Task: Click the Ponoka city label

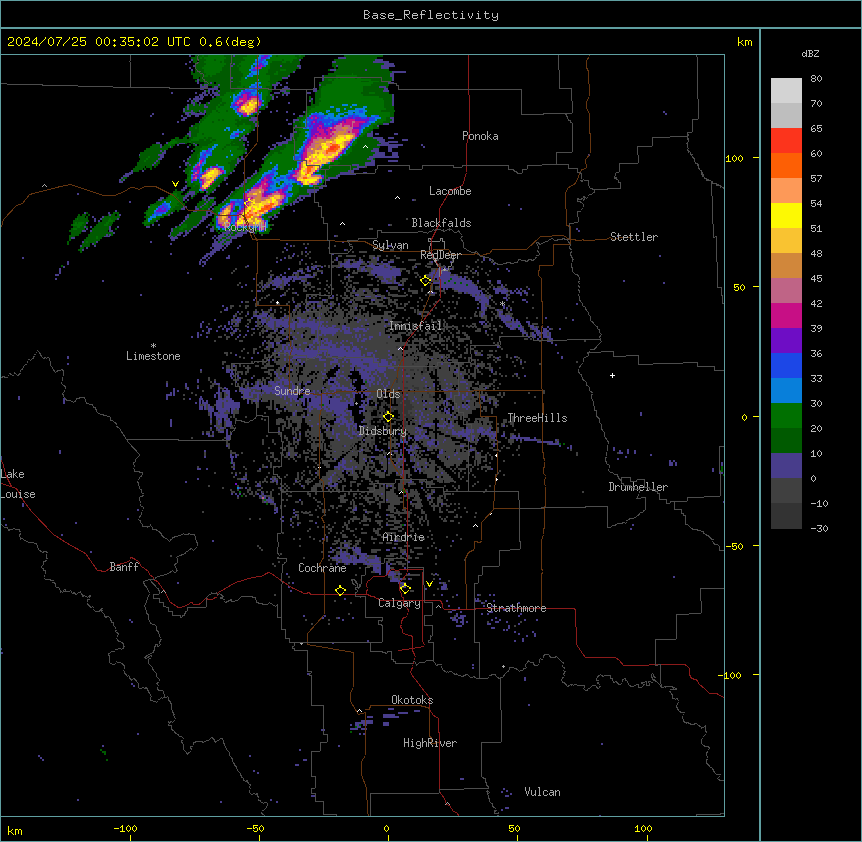Action: click(x=480, y=136)
